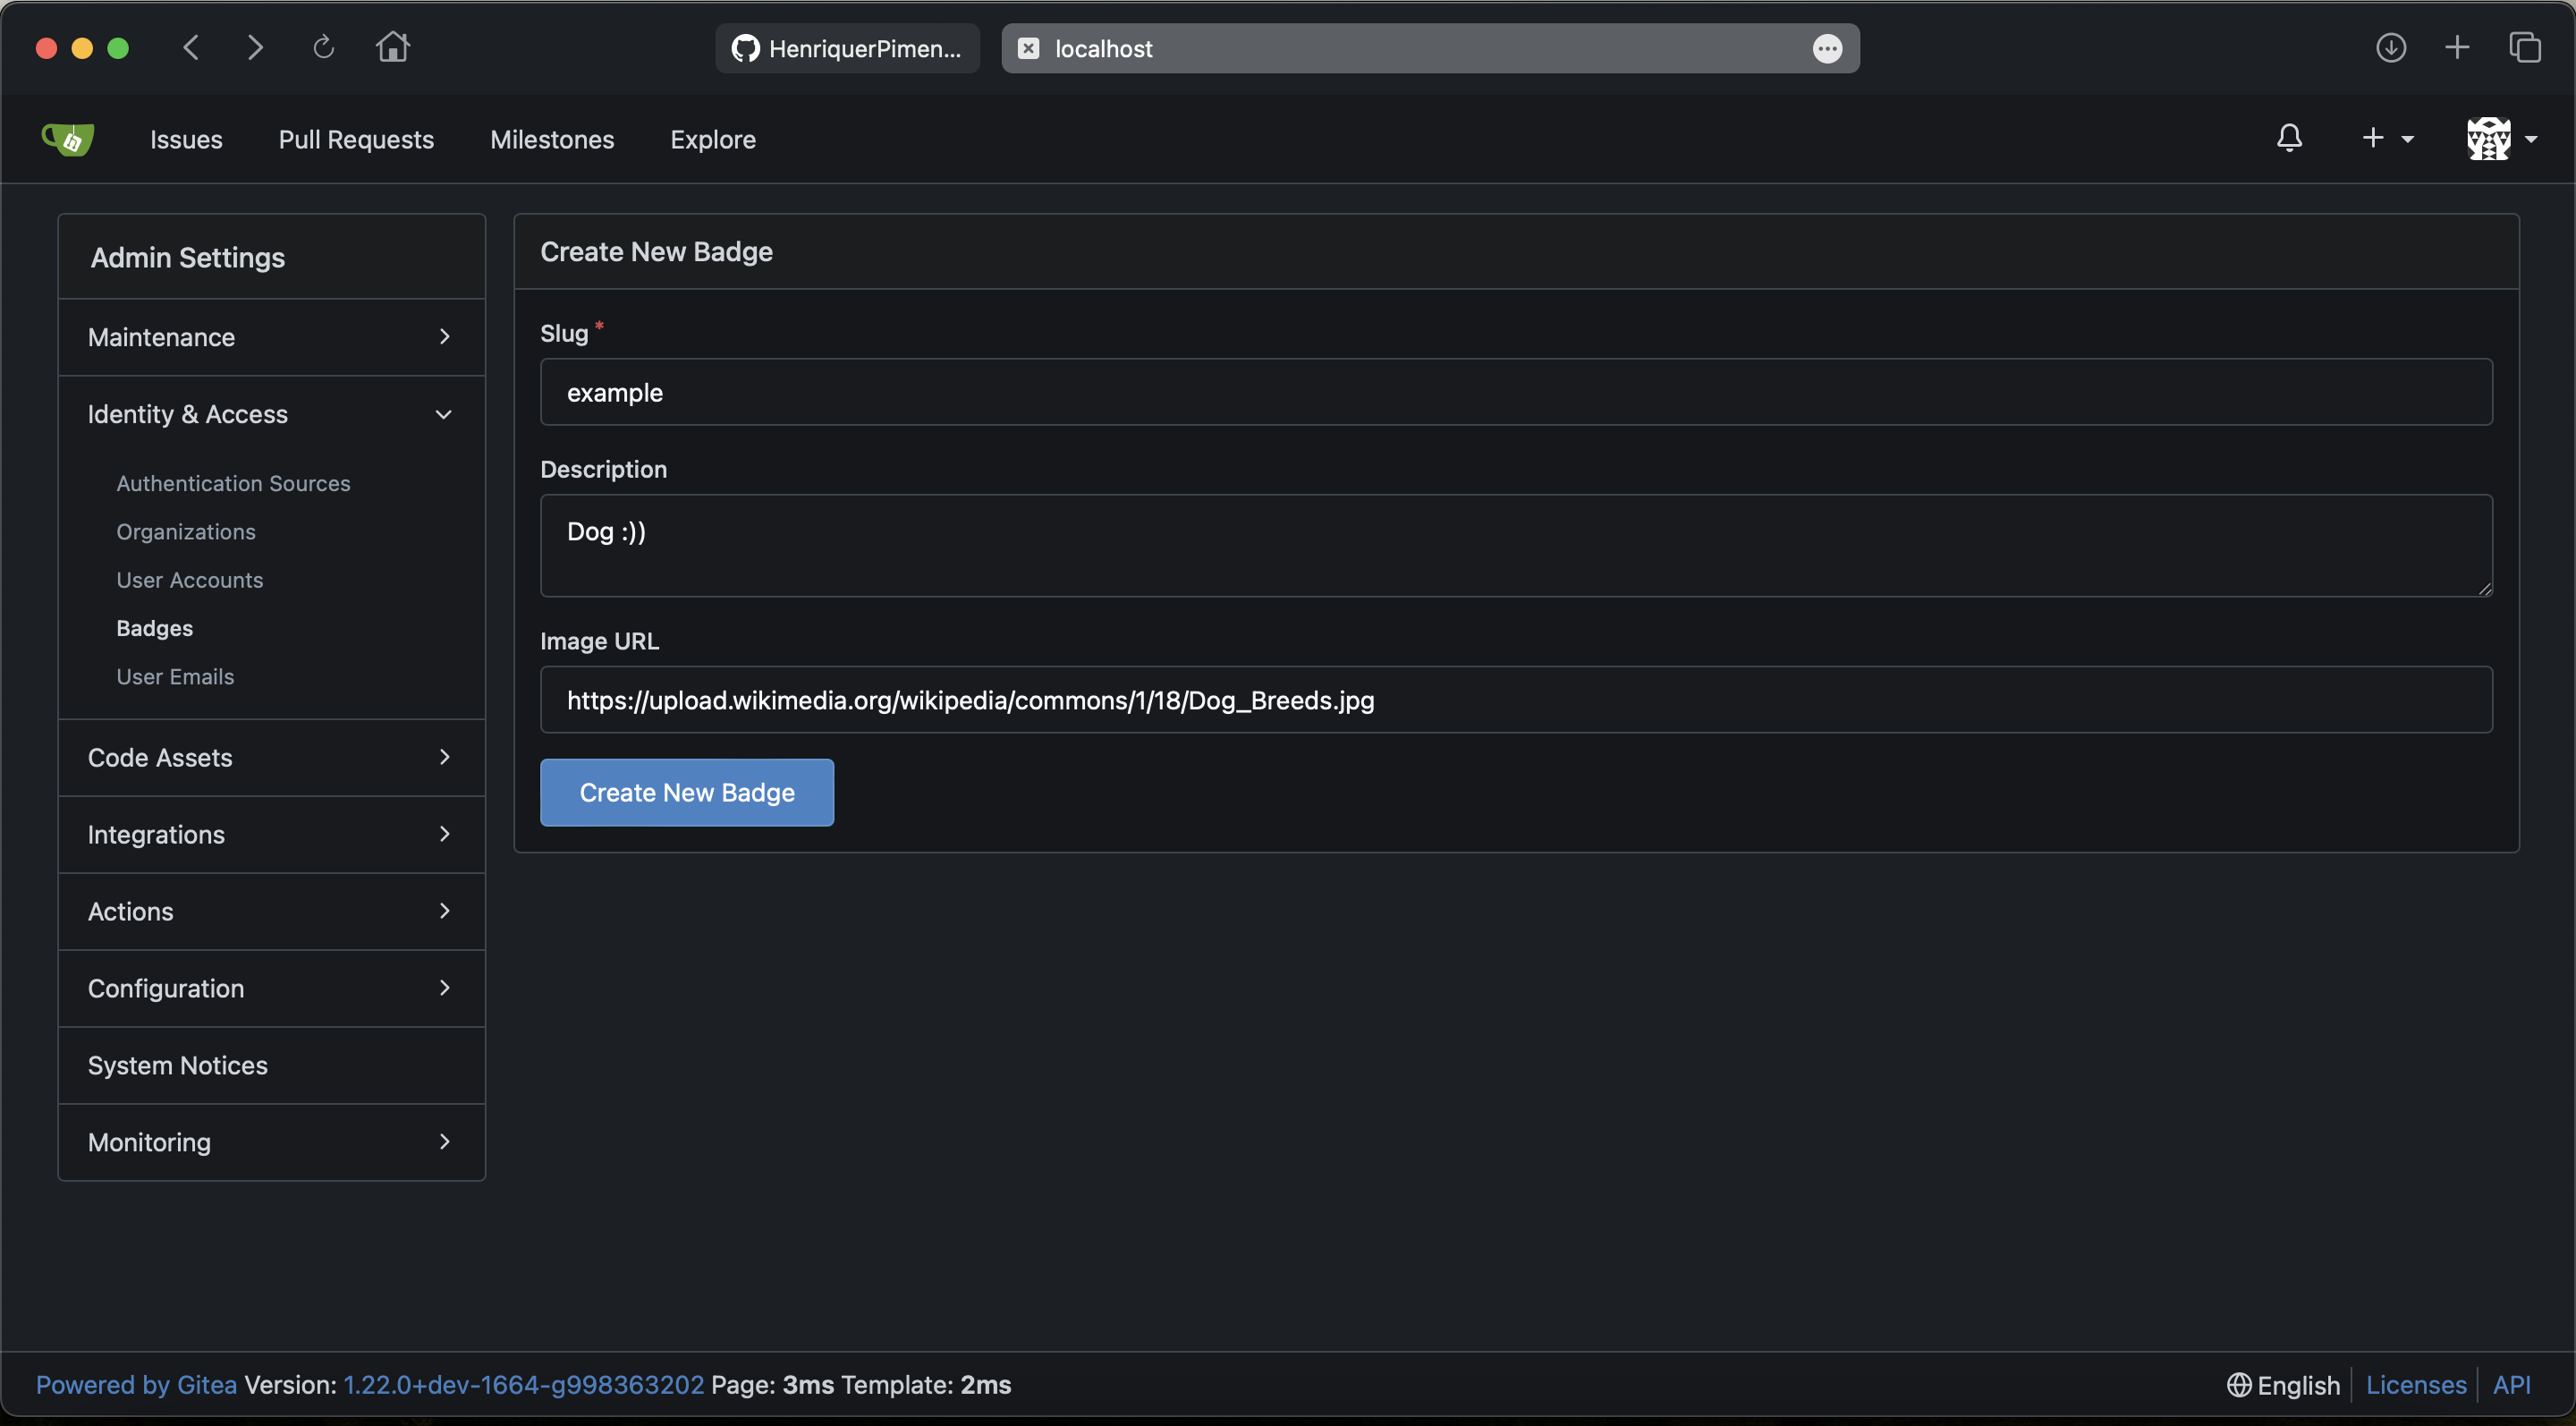The image size is (2576, 1426).
Task: Open System Notices in sidebar
Action: click(272, 1065)
